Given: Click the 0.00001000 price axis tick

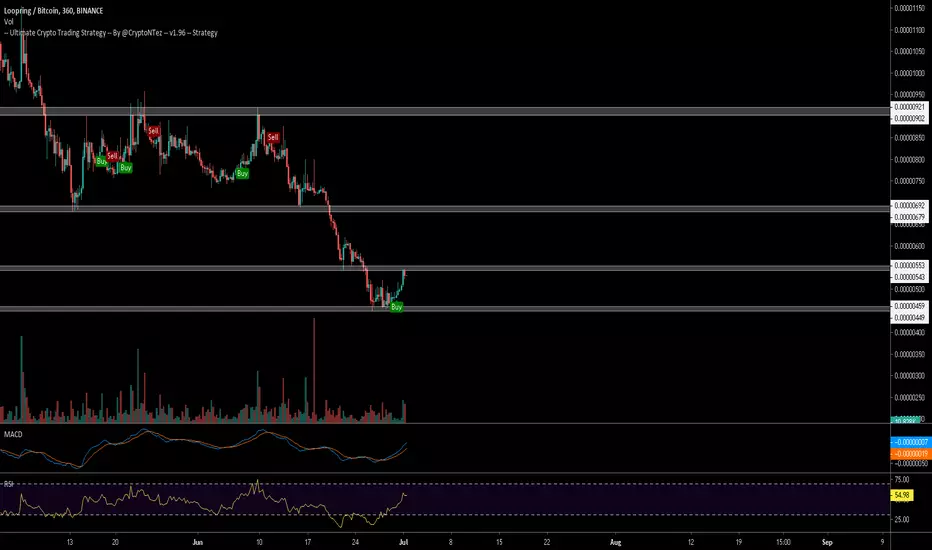Looking at the screenshot, I should coord(911,73).
